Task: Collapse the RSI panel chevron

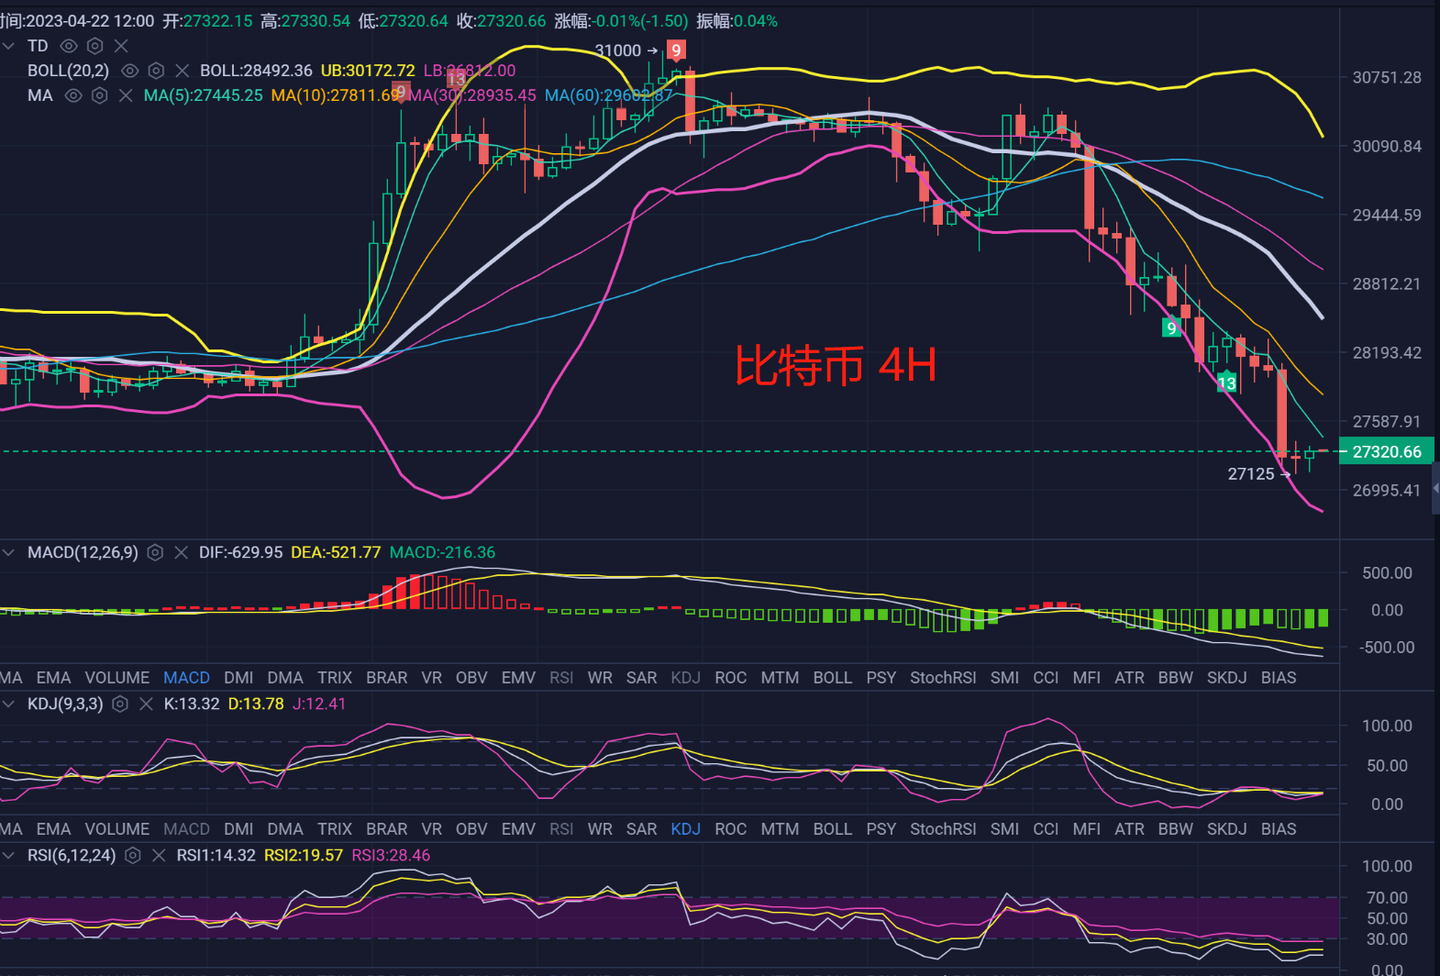Action: (9, 855)
